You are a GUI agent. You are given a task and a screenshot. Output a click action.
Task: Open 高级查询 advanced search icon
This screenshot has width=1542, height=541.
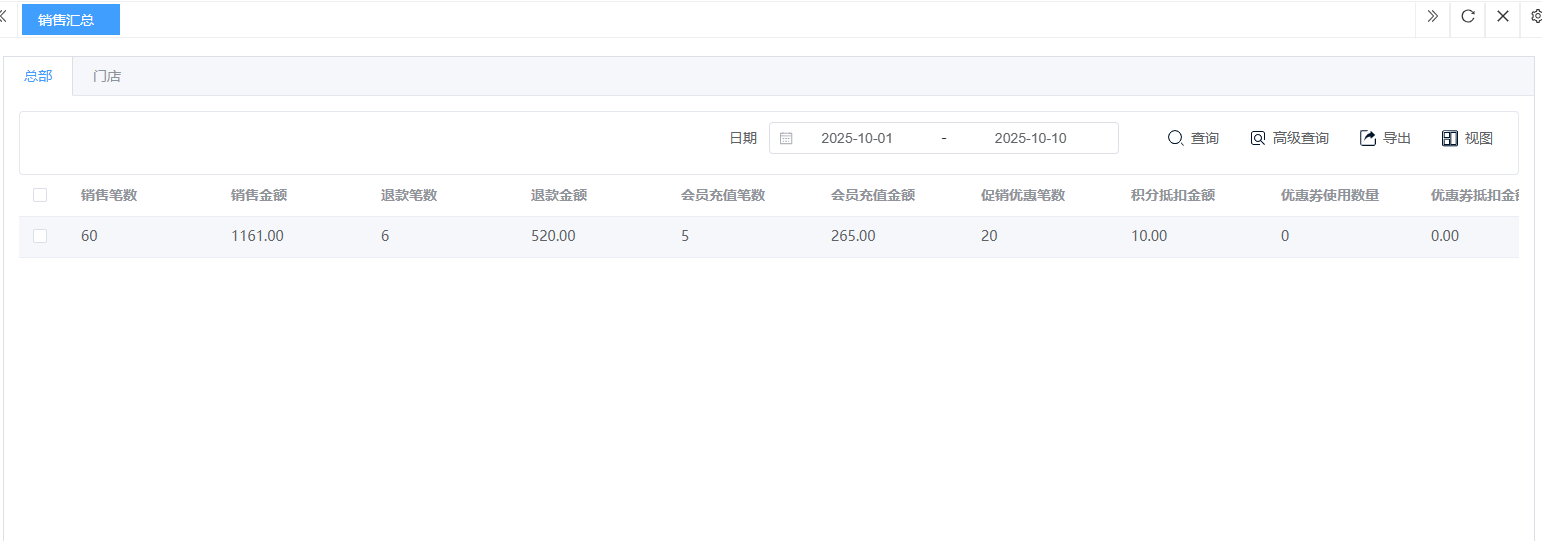click(1258, 138)
